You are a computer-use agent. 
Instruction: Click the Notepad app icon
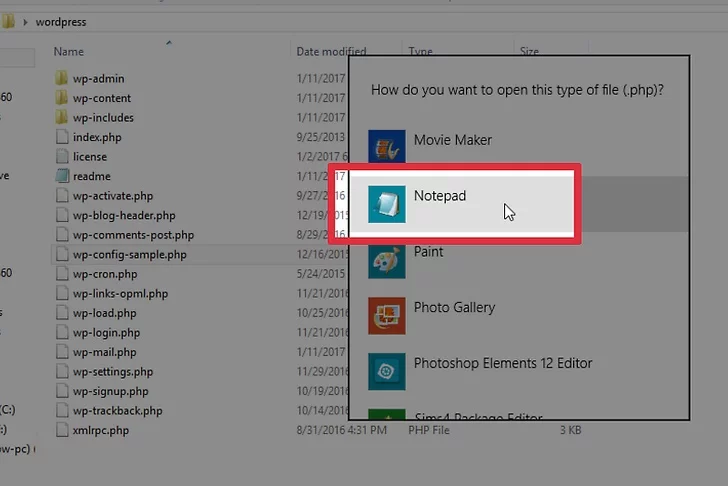point(386,203)
